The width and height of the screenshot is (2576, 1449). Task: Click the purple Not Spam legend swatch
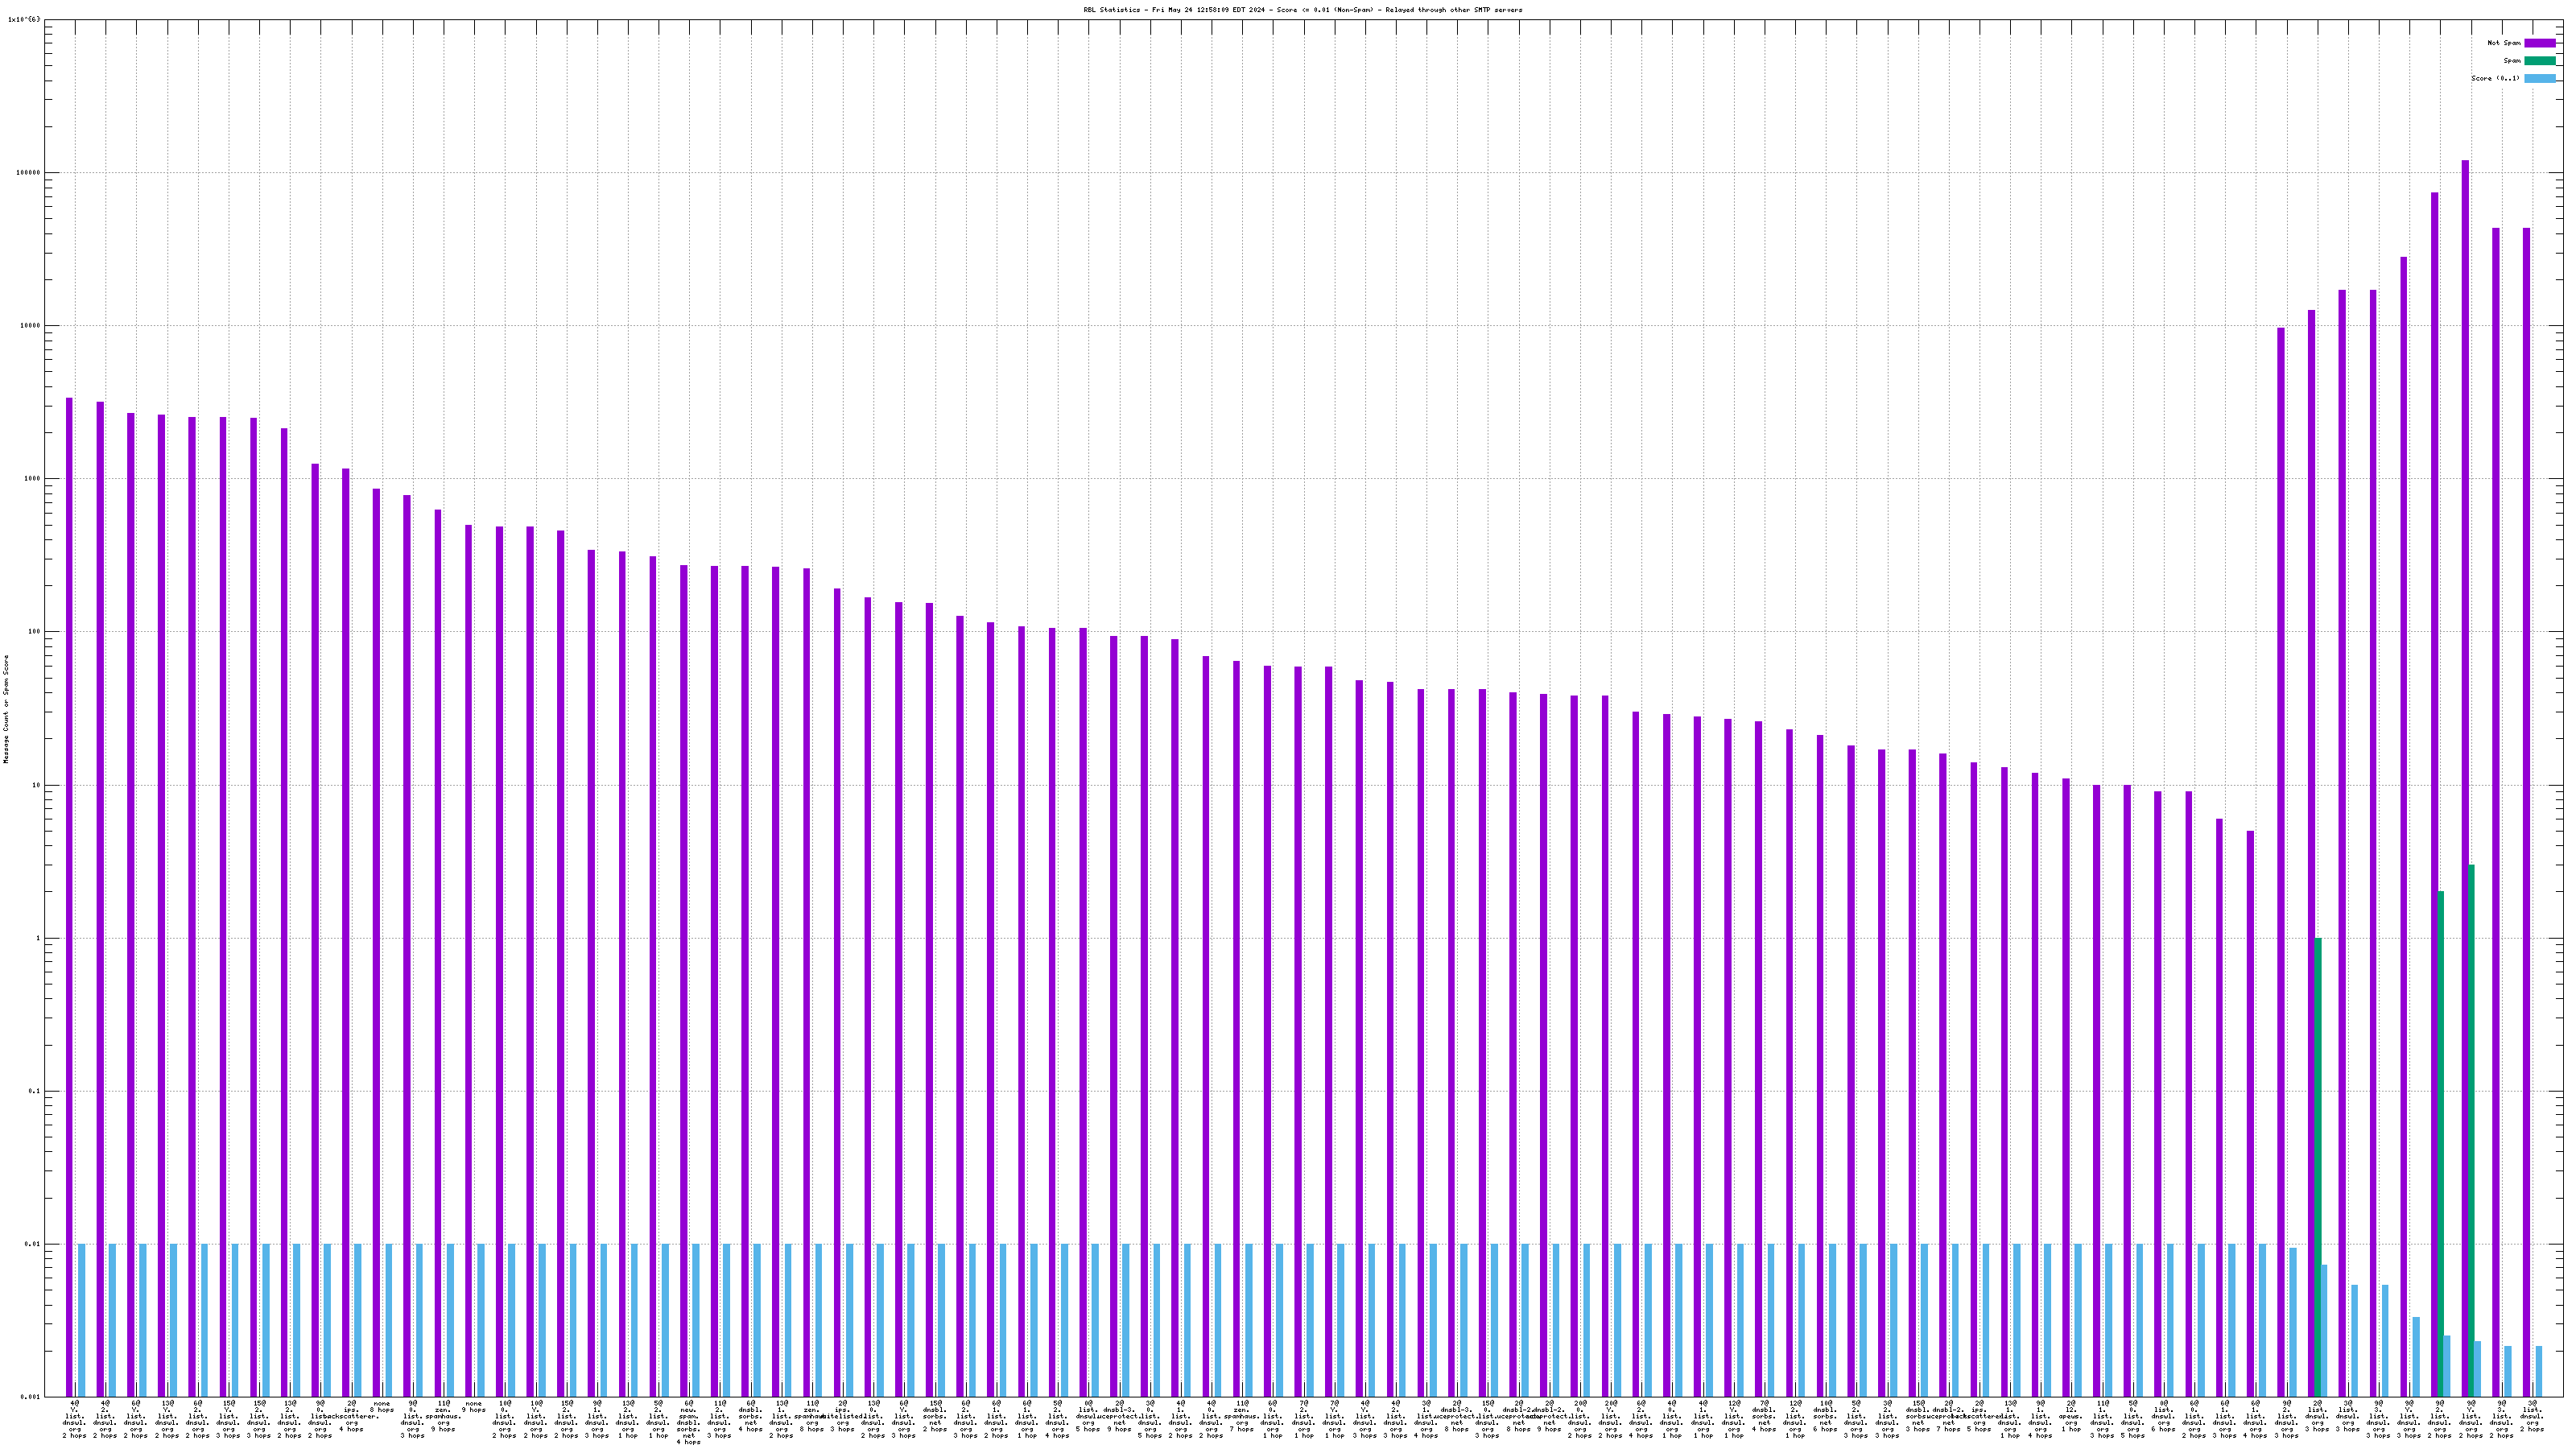(x=2539, y=43)
